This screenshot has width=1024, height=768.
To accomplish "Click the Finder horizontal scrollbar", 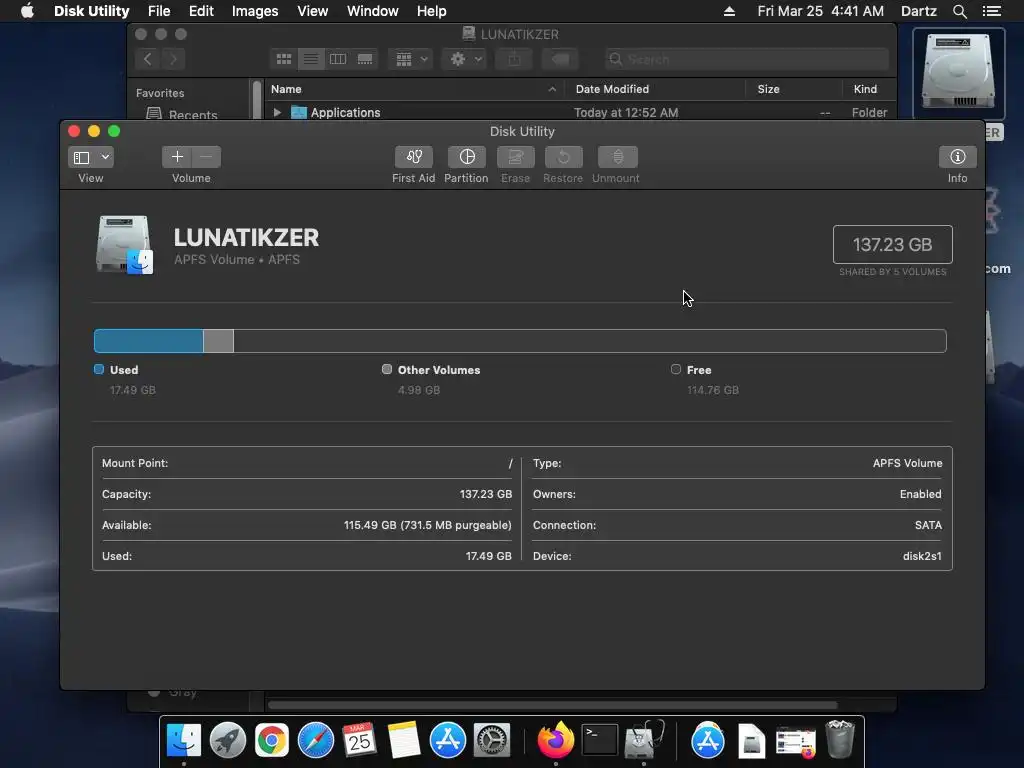I will tap(552, 705).
